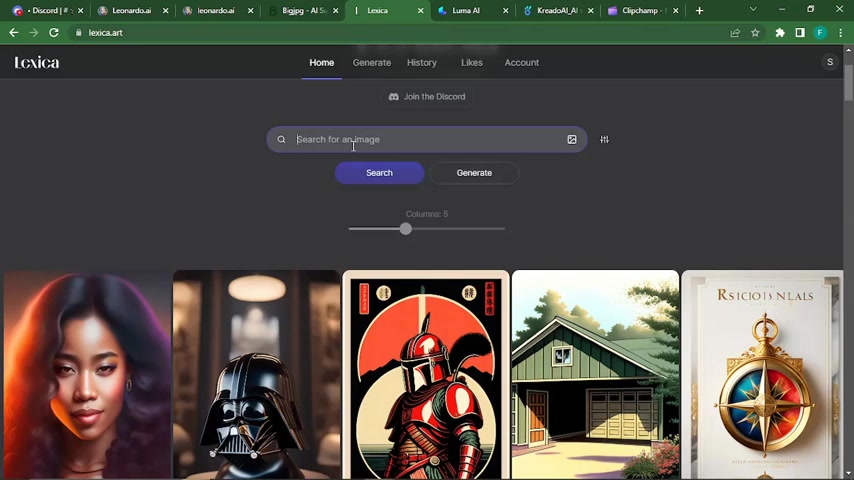Image resolution: width=854 pixels, height=480 pixels.
Task: Close the Clipchamp tab
Action: click(x=675, y=10)
